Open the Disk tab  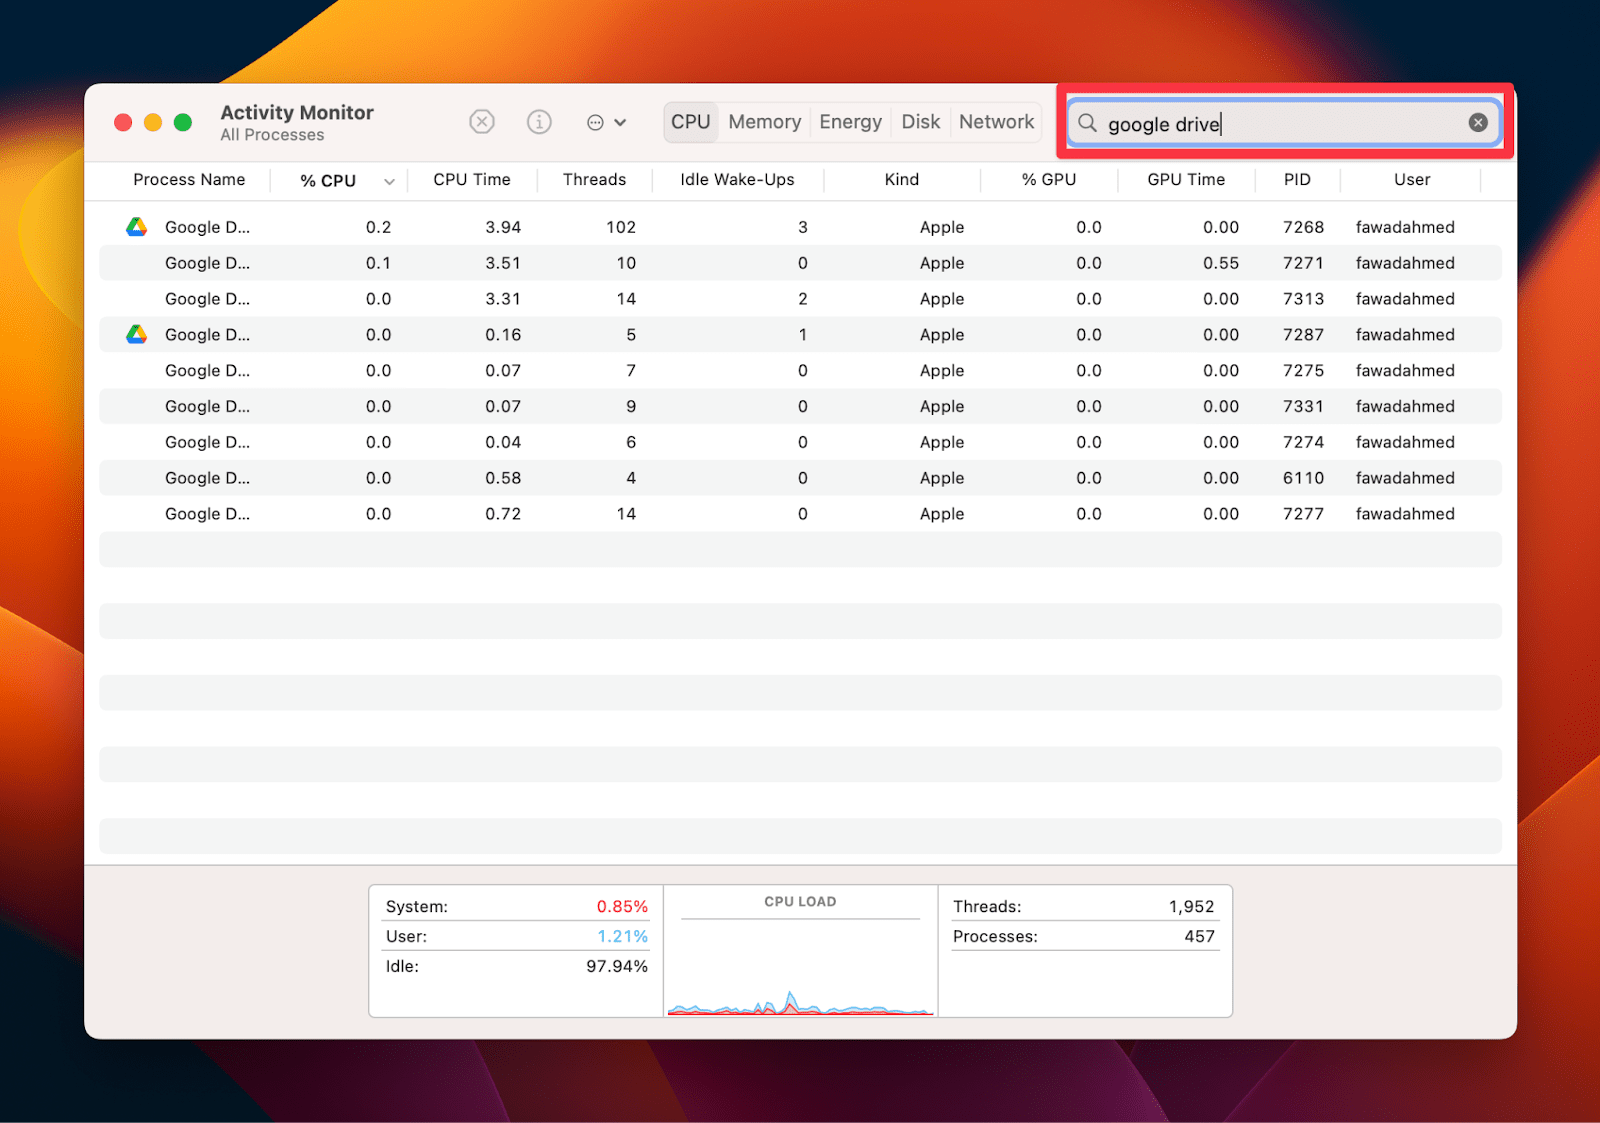pyautogui.click(x=920, y=122)
